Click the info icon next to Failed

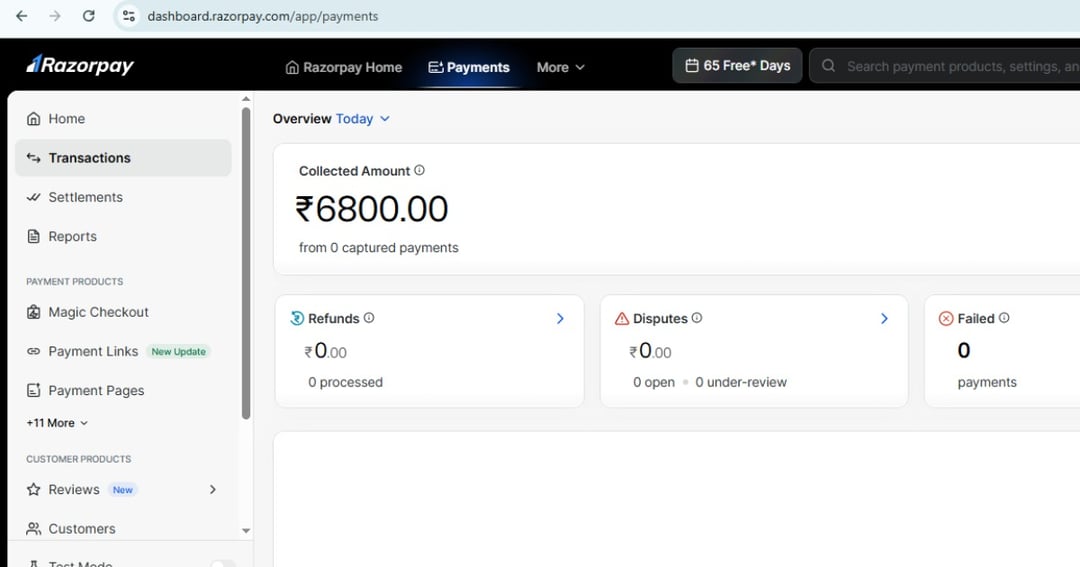coord(1004,318)
